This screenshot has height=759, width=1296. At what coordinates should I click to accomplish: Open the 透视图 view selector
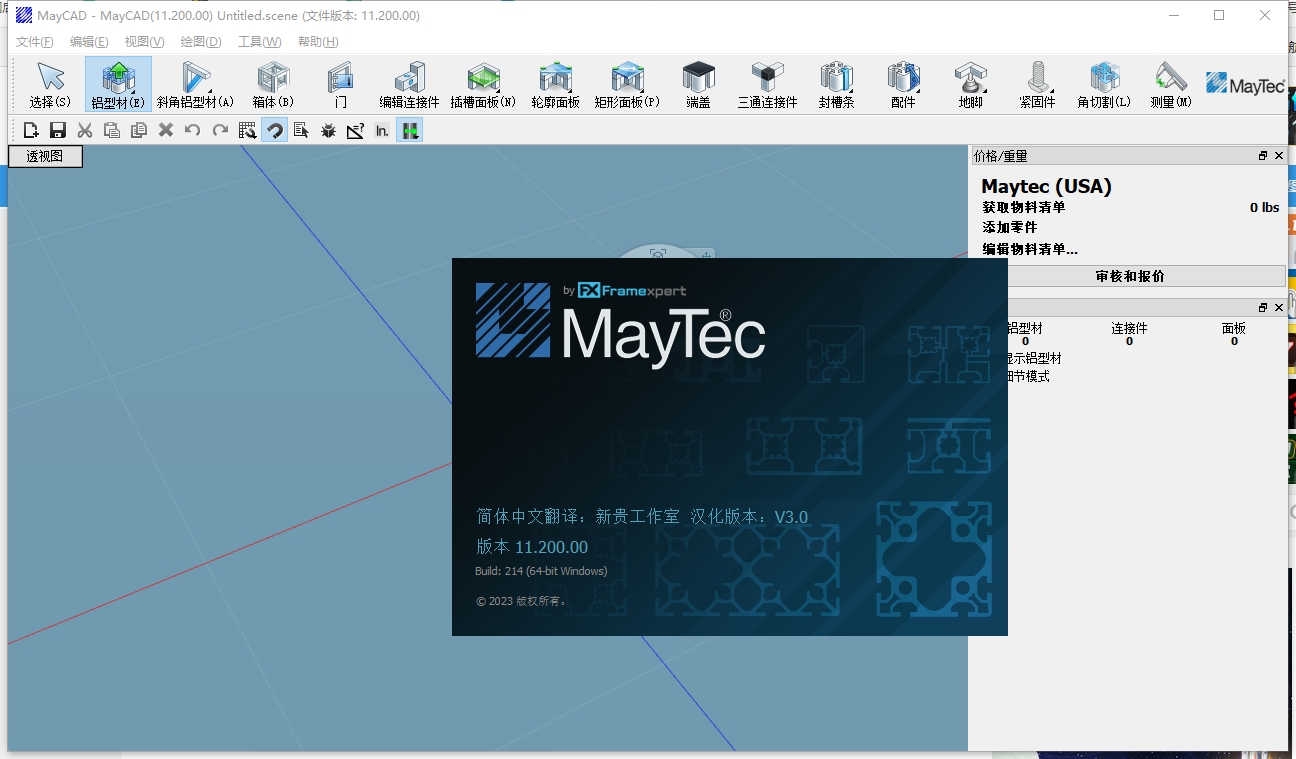(44, 156)
